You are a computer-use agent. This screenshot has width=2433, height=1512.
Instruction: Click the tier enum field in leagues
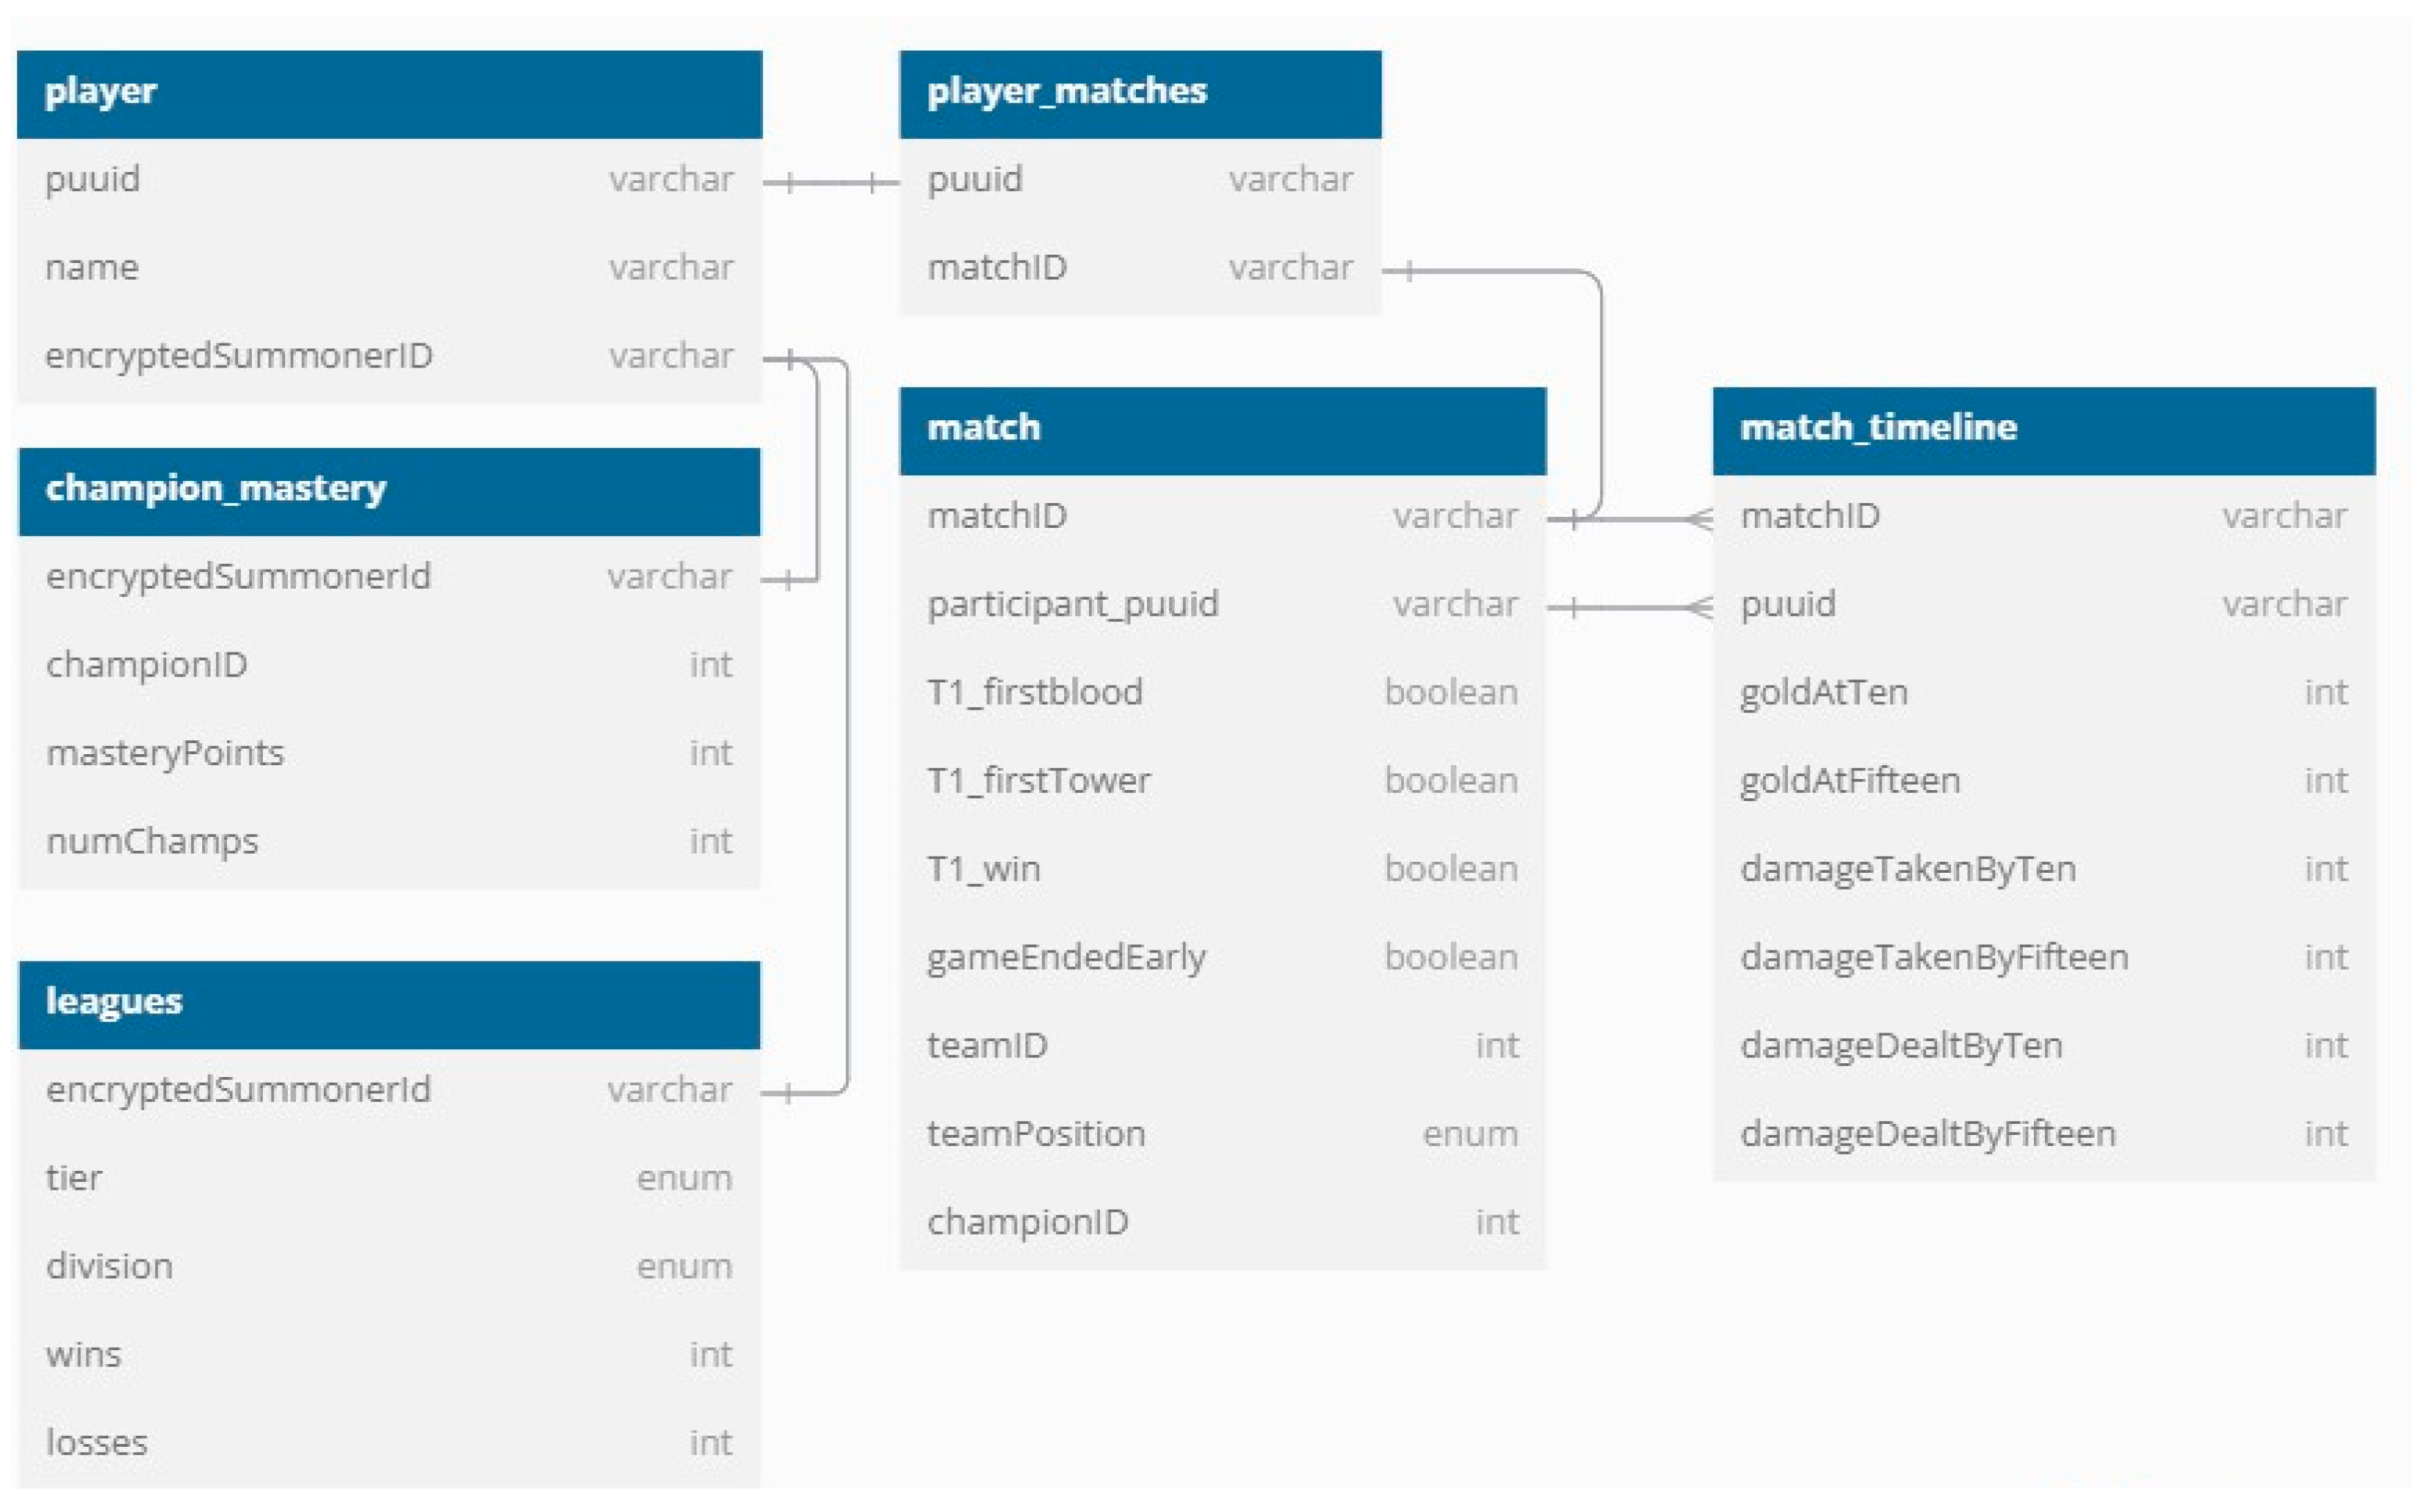[389, 1179]
